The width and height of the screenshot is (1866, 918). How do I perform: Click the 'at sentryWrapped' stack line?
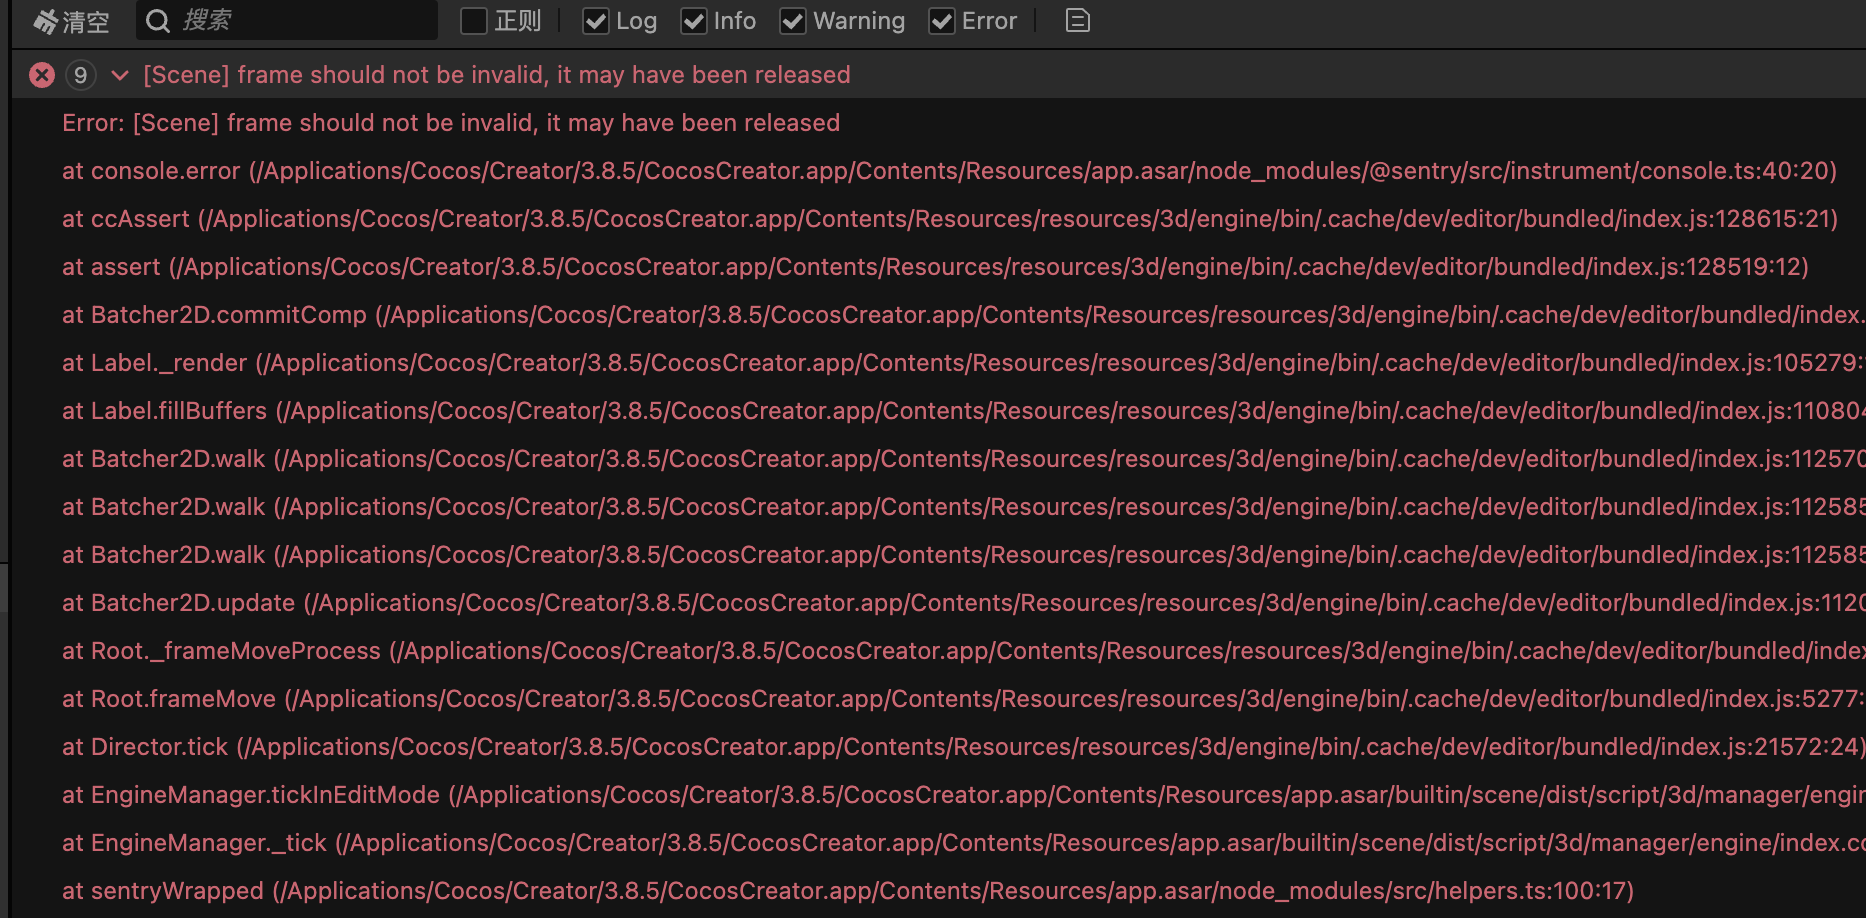point(848,891)
